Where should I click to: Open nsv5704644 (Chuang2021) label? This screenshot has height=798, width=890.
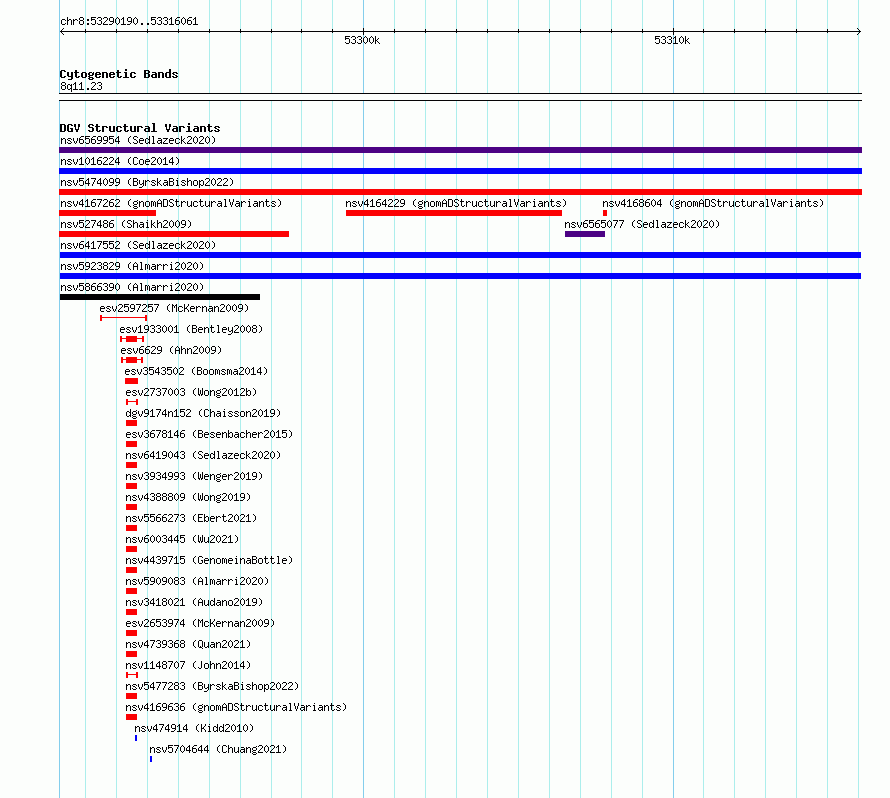(219, 749)
